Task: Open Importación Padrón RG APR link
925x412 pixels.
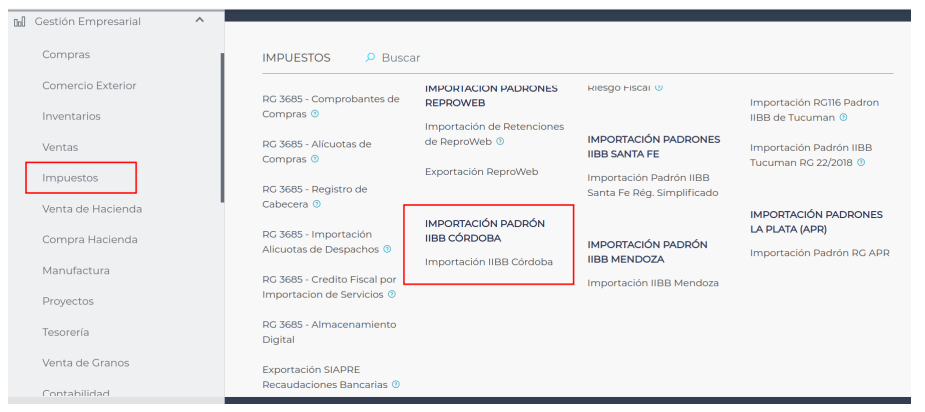Action: point(820,253)
